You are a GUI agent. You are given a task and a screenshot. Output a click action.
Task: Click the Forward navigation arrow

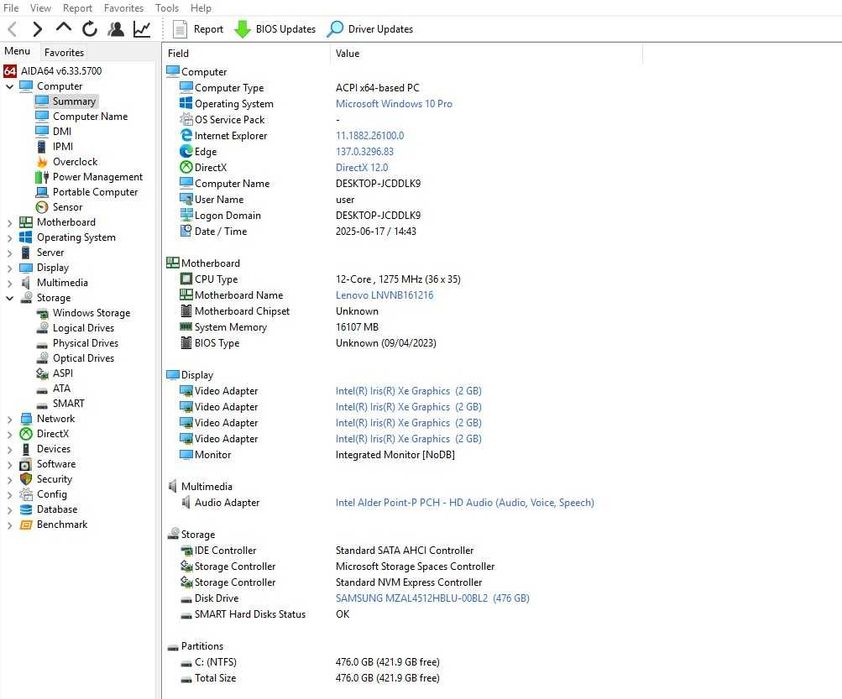point(37,29)
